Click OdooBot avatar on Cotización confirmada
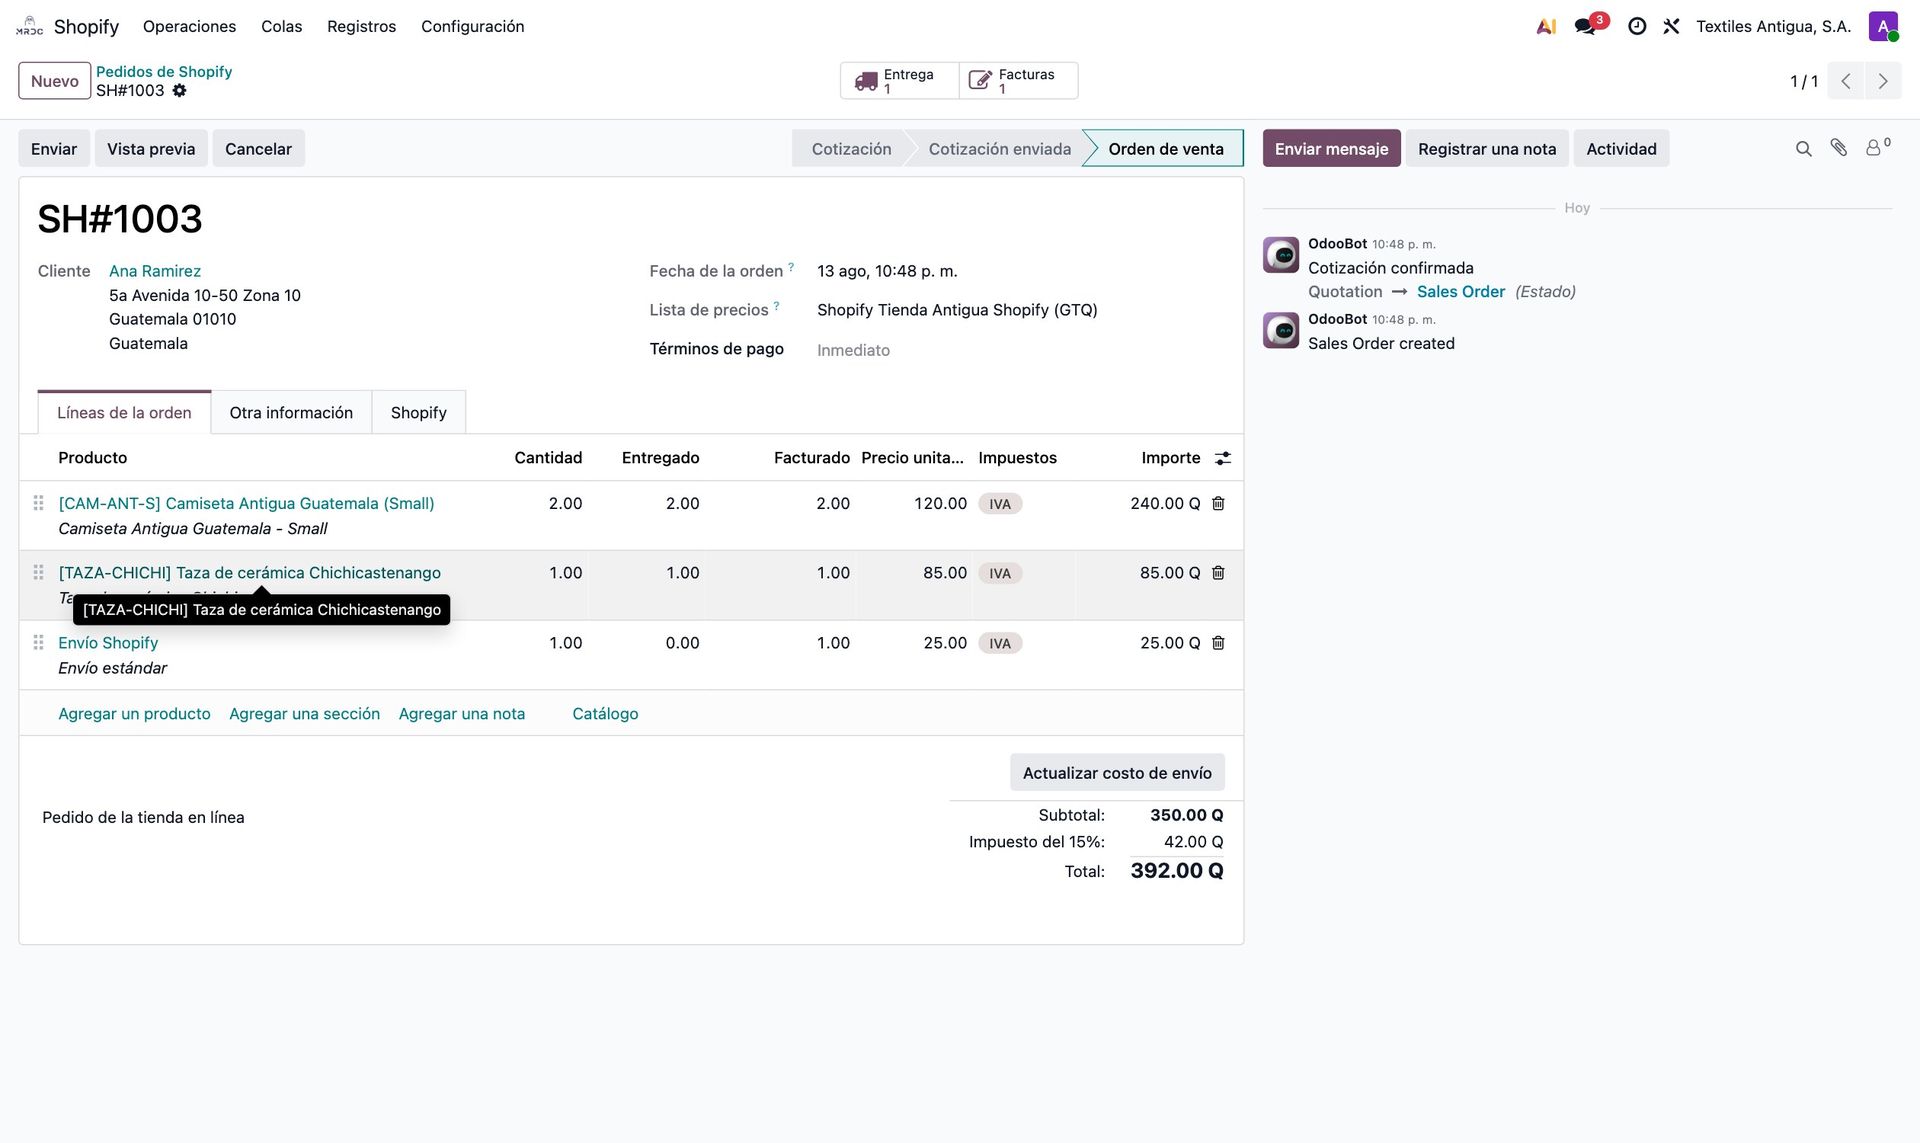Viewport: 1920px width, 1143px height. (1281, 255)
